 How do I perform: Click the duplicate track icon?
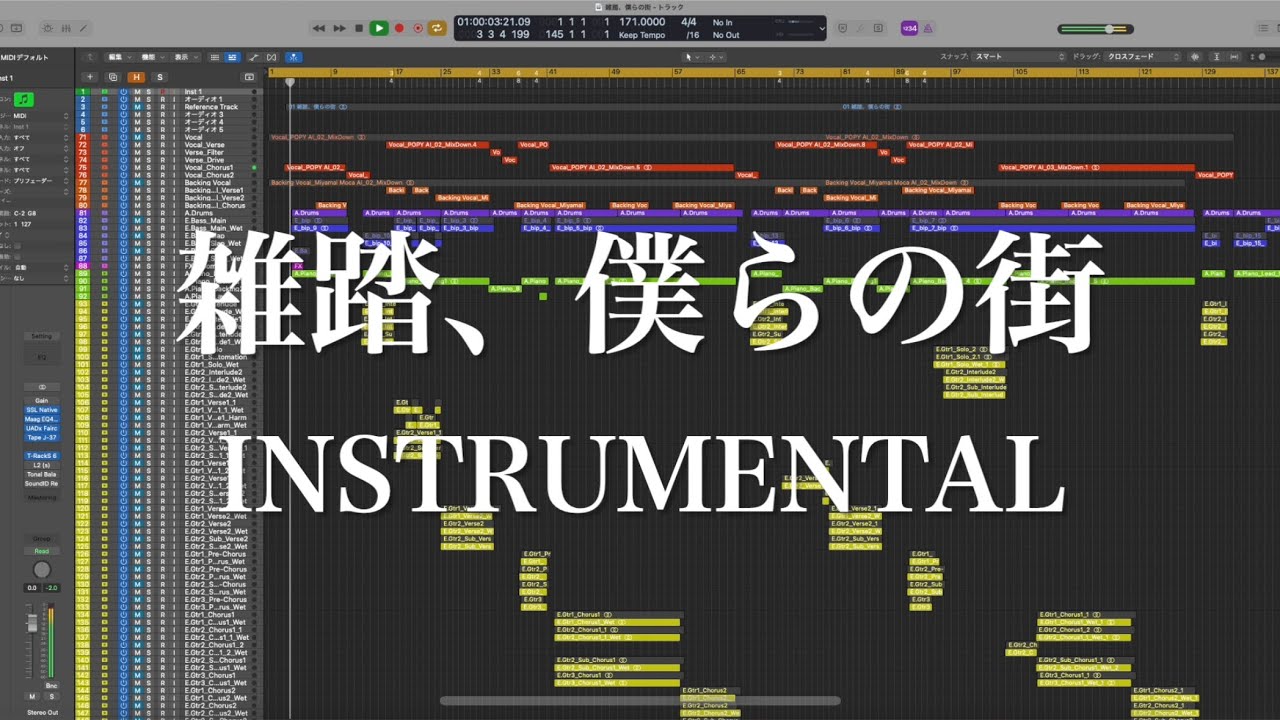pyautogui.click(x=113, y=77)
